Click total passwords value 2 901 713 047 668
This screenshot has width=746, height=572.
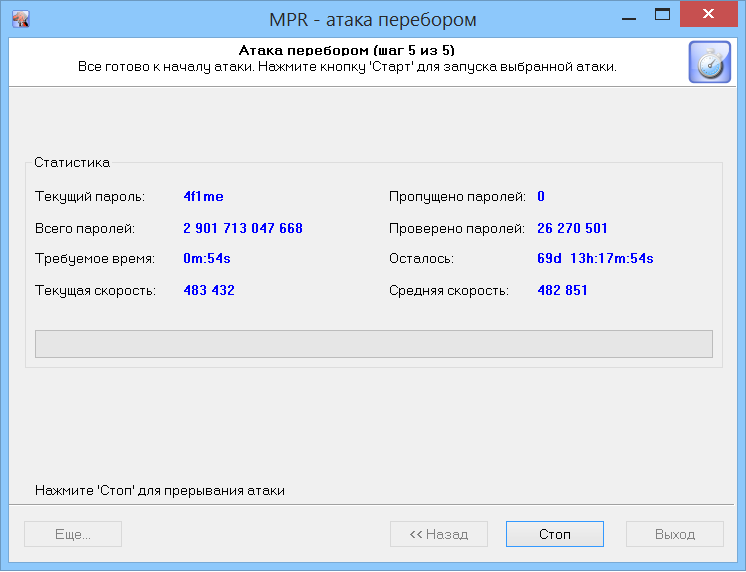pos(243,228)
